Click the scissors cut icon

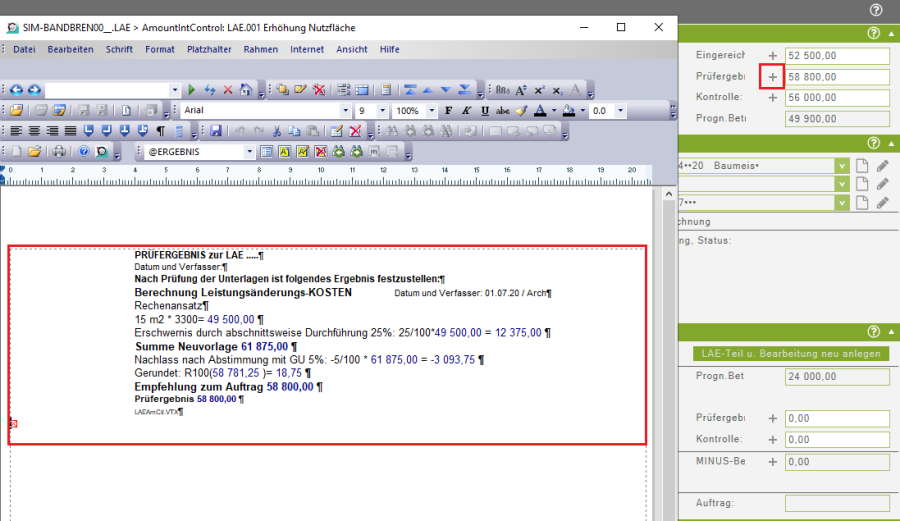277,131
